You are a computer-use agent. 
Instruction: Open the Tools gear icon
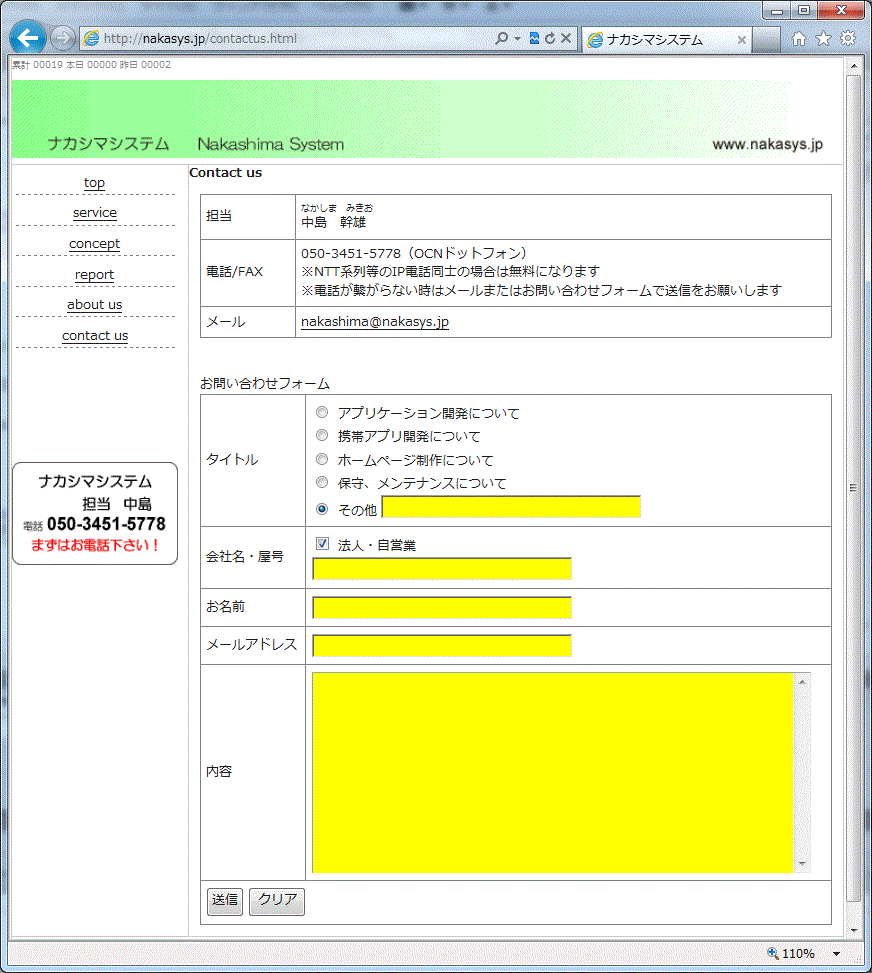coord(848,39)
